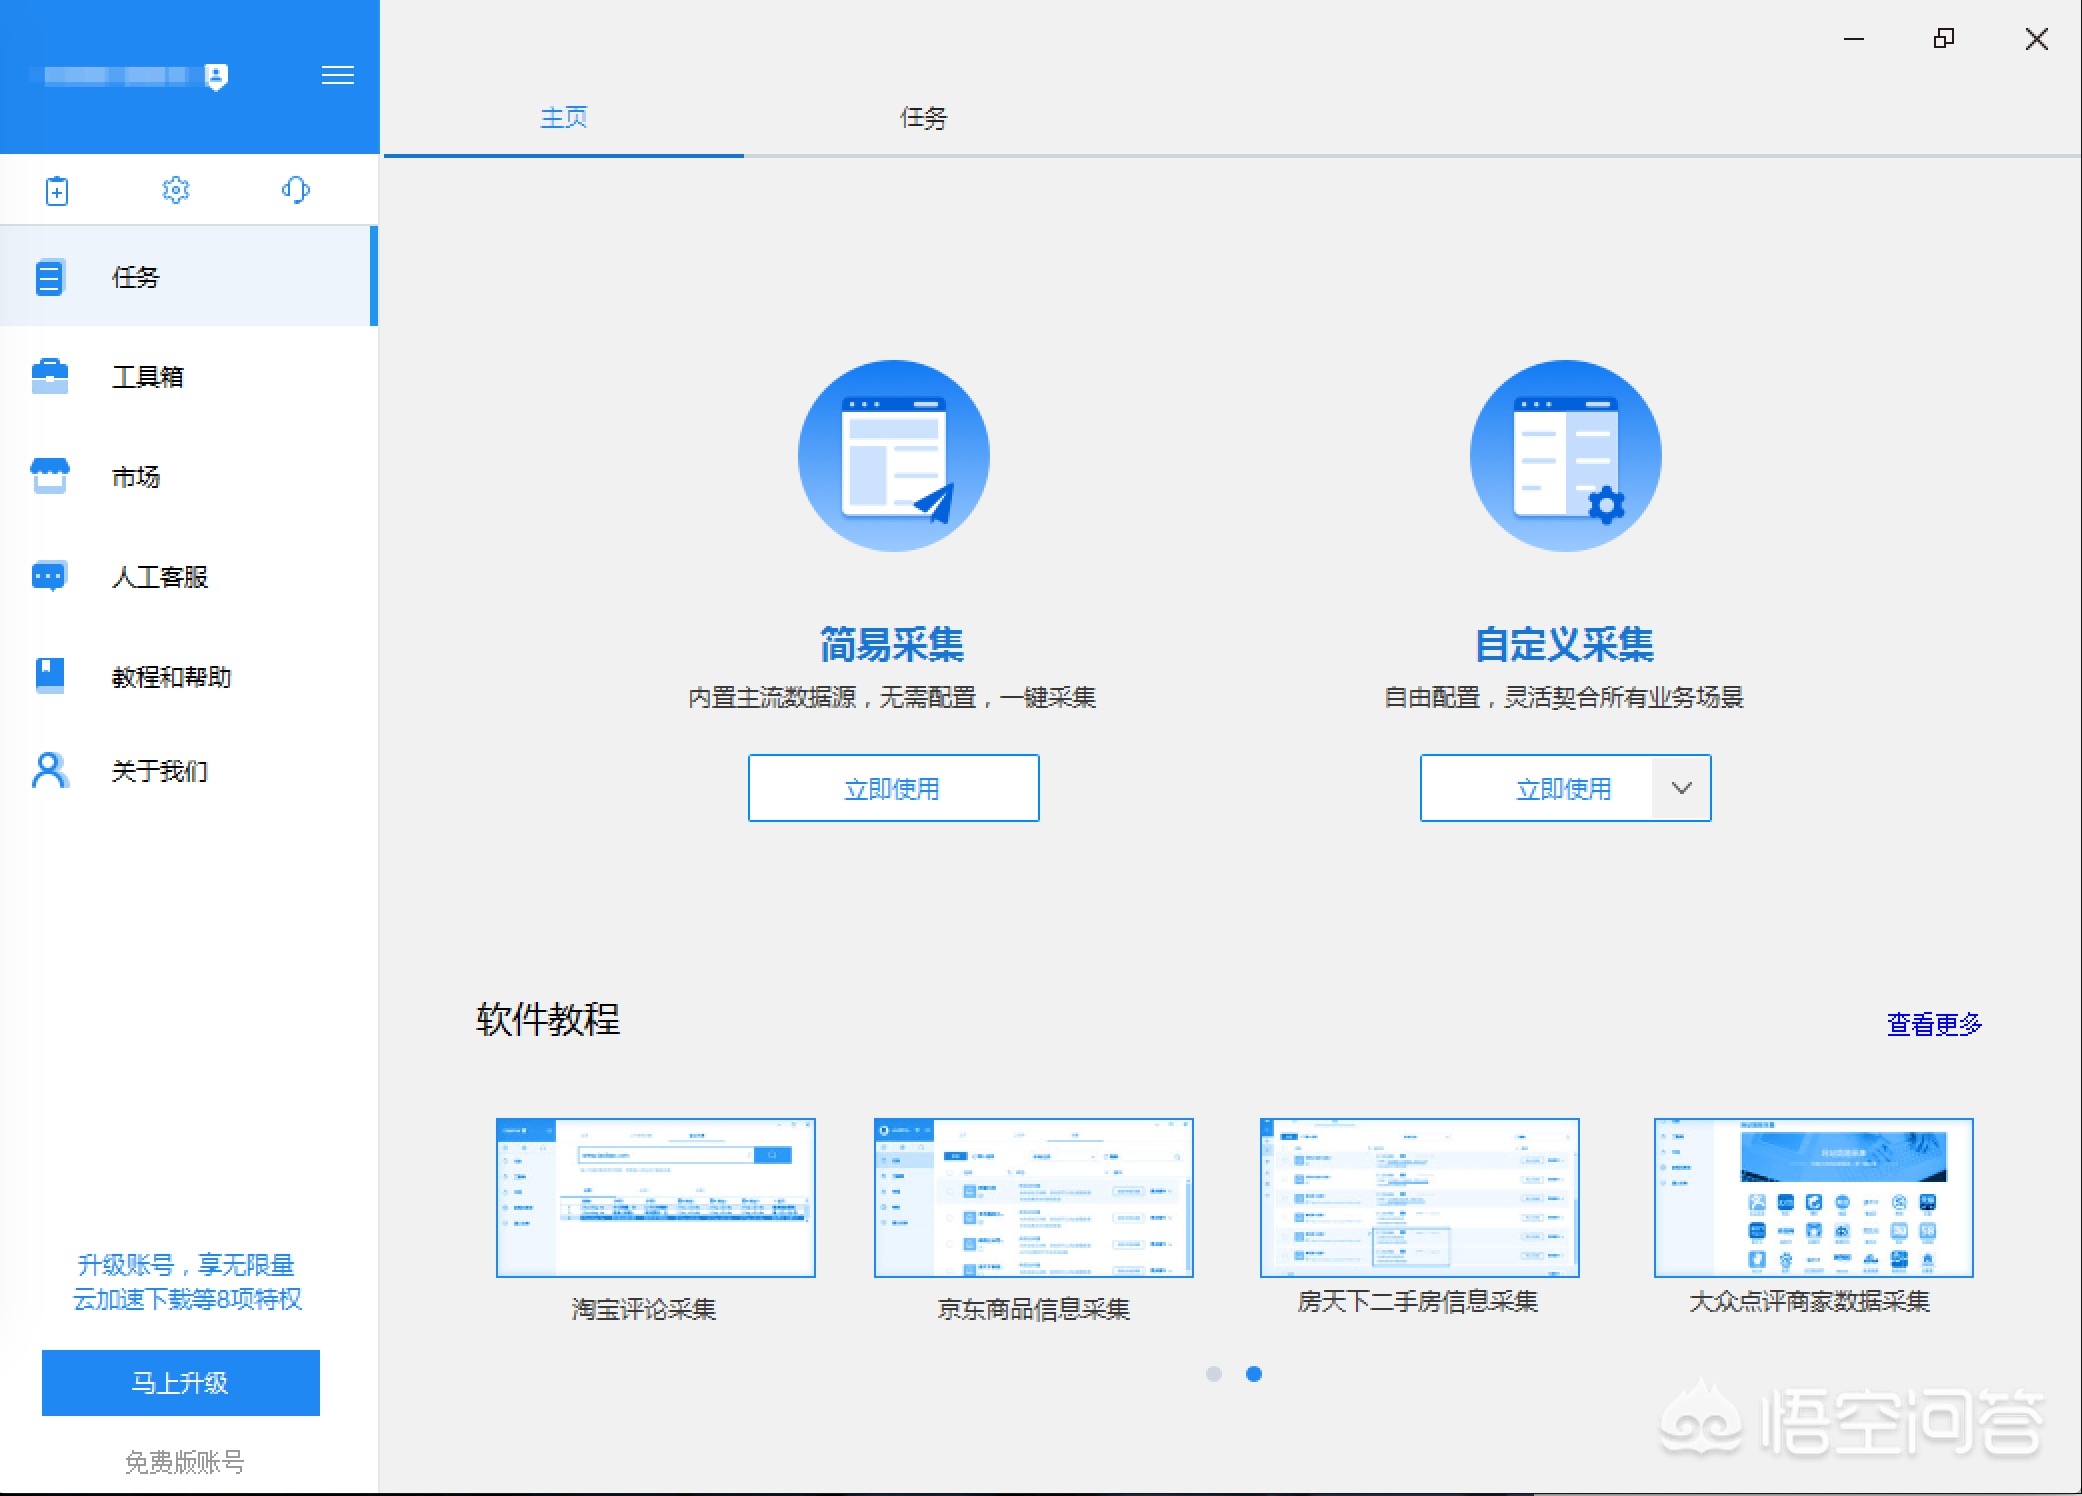Open 工具箱 in the sidebar

[188, 377]
